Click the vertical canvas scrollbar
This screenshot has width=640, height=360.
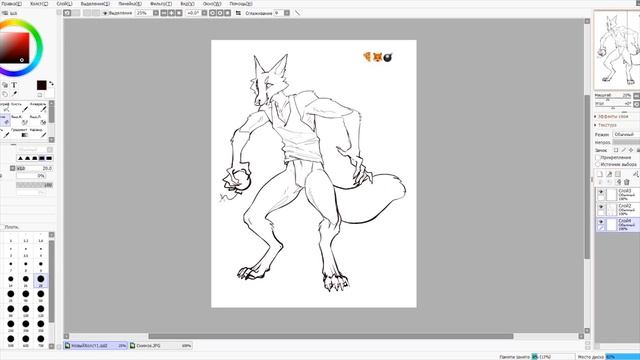587,176
